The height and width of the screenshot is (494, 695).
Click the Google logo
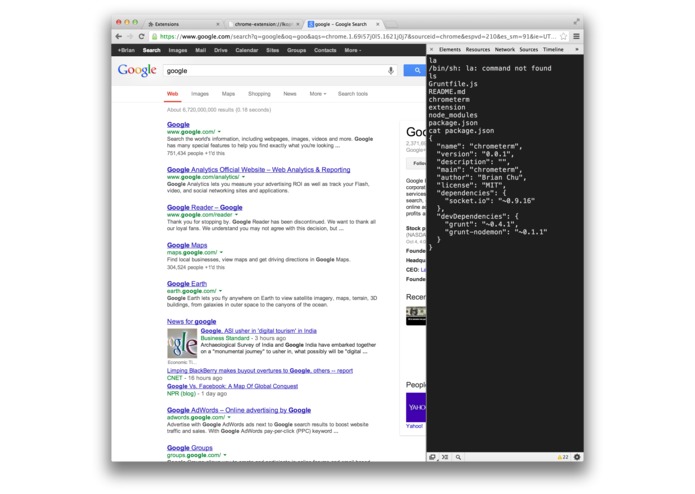pyautogui.click(x=137, y=70)
